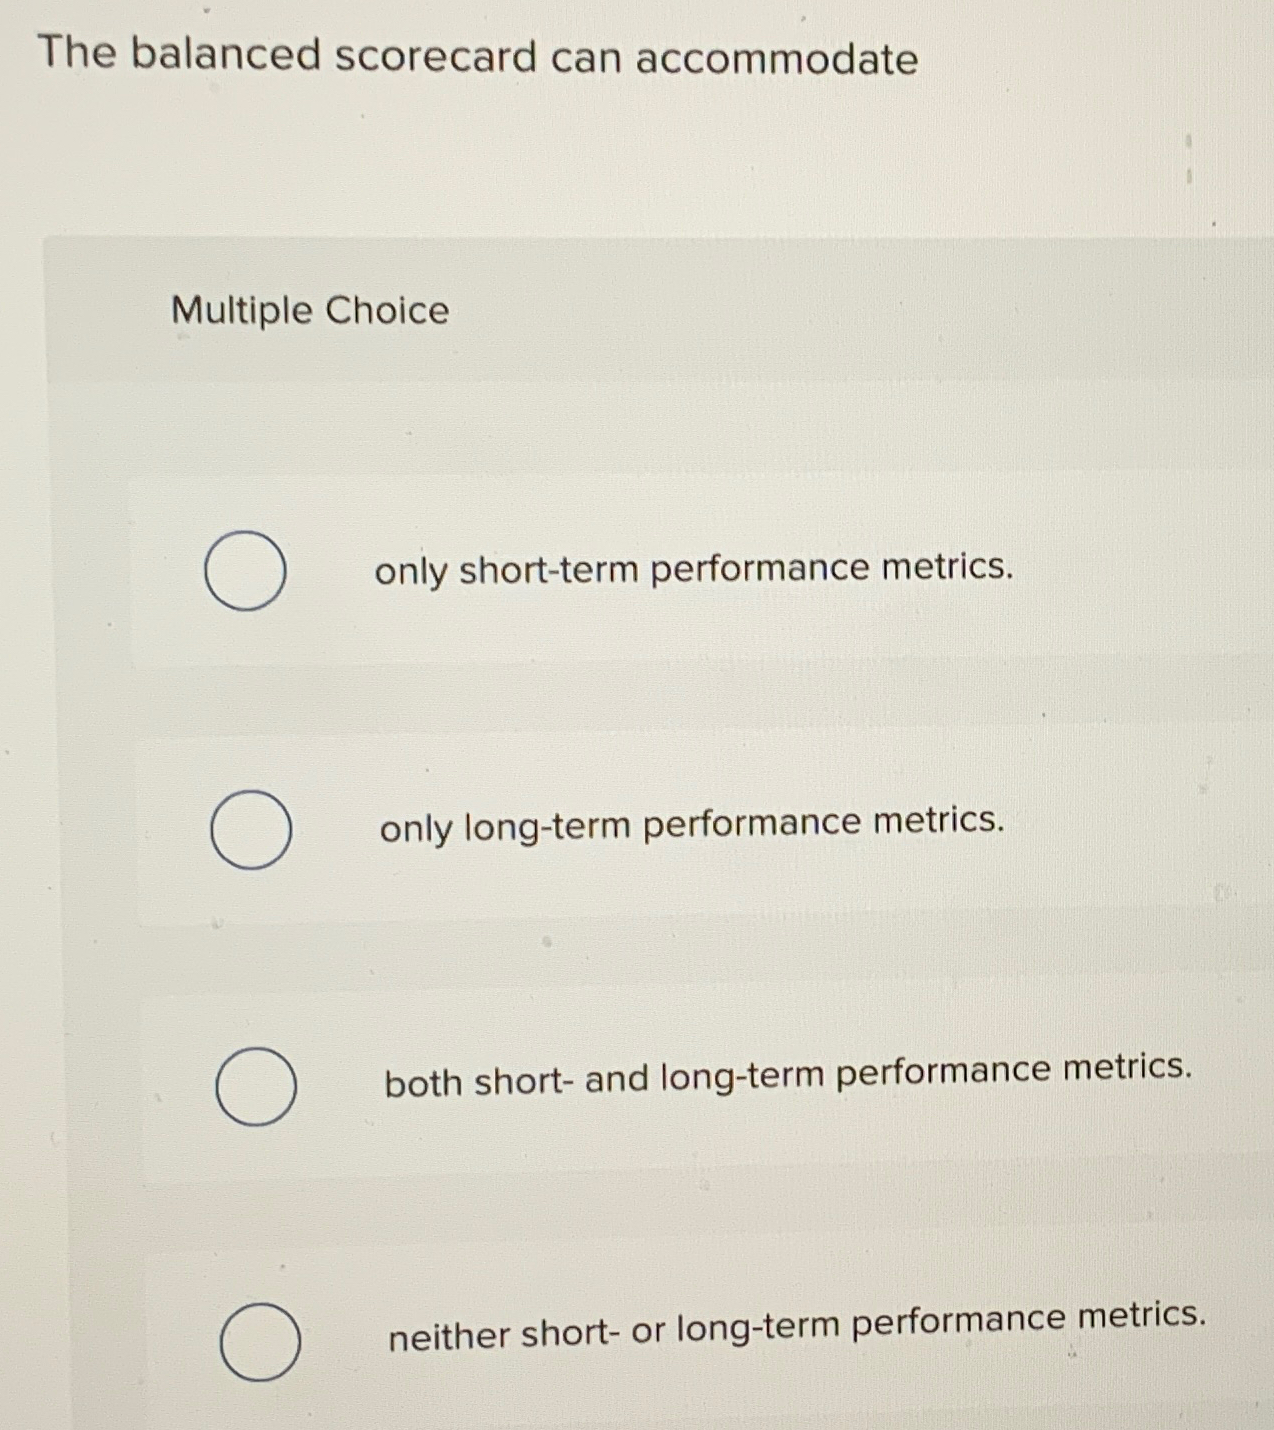Select the radio button for neither short- or long-term metrics
Viewport: 1274px width, 1430px height.
click(262, 1341)
